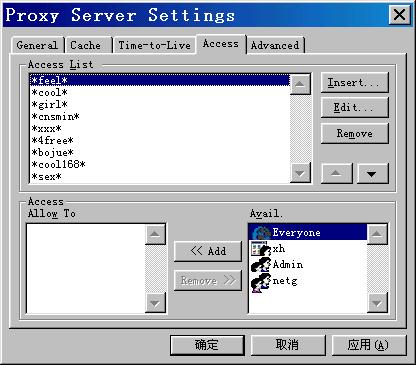Viewport: 416px width, 365px height.
Task: Click Avail. list scroll up arrow
Action: point(377,234)
